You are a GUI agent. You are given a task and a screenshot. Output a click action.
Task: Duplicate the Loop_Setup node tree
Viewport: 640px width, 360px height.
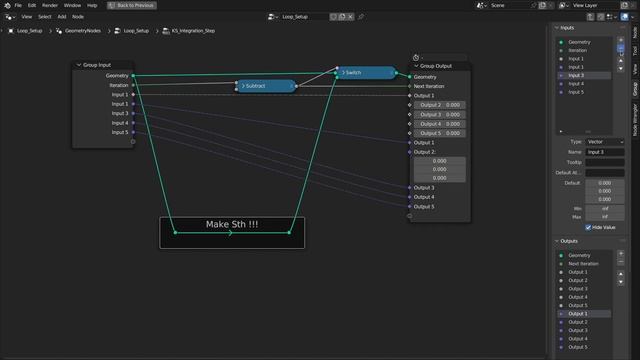click(342, 17)
